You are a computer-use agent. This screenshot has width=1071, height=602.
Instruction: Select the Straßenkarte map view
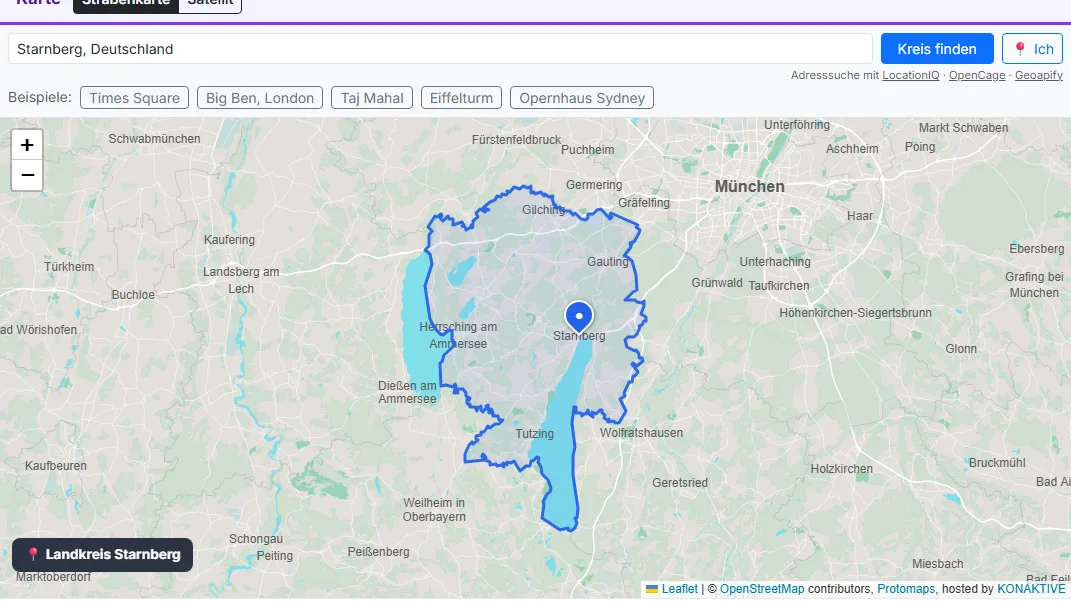pyautogui.click(x=126, y=3)
